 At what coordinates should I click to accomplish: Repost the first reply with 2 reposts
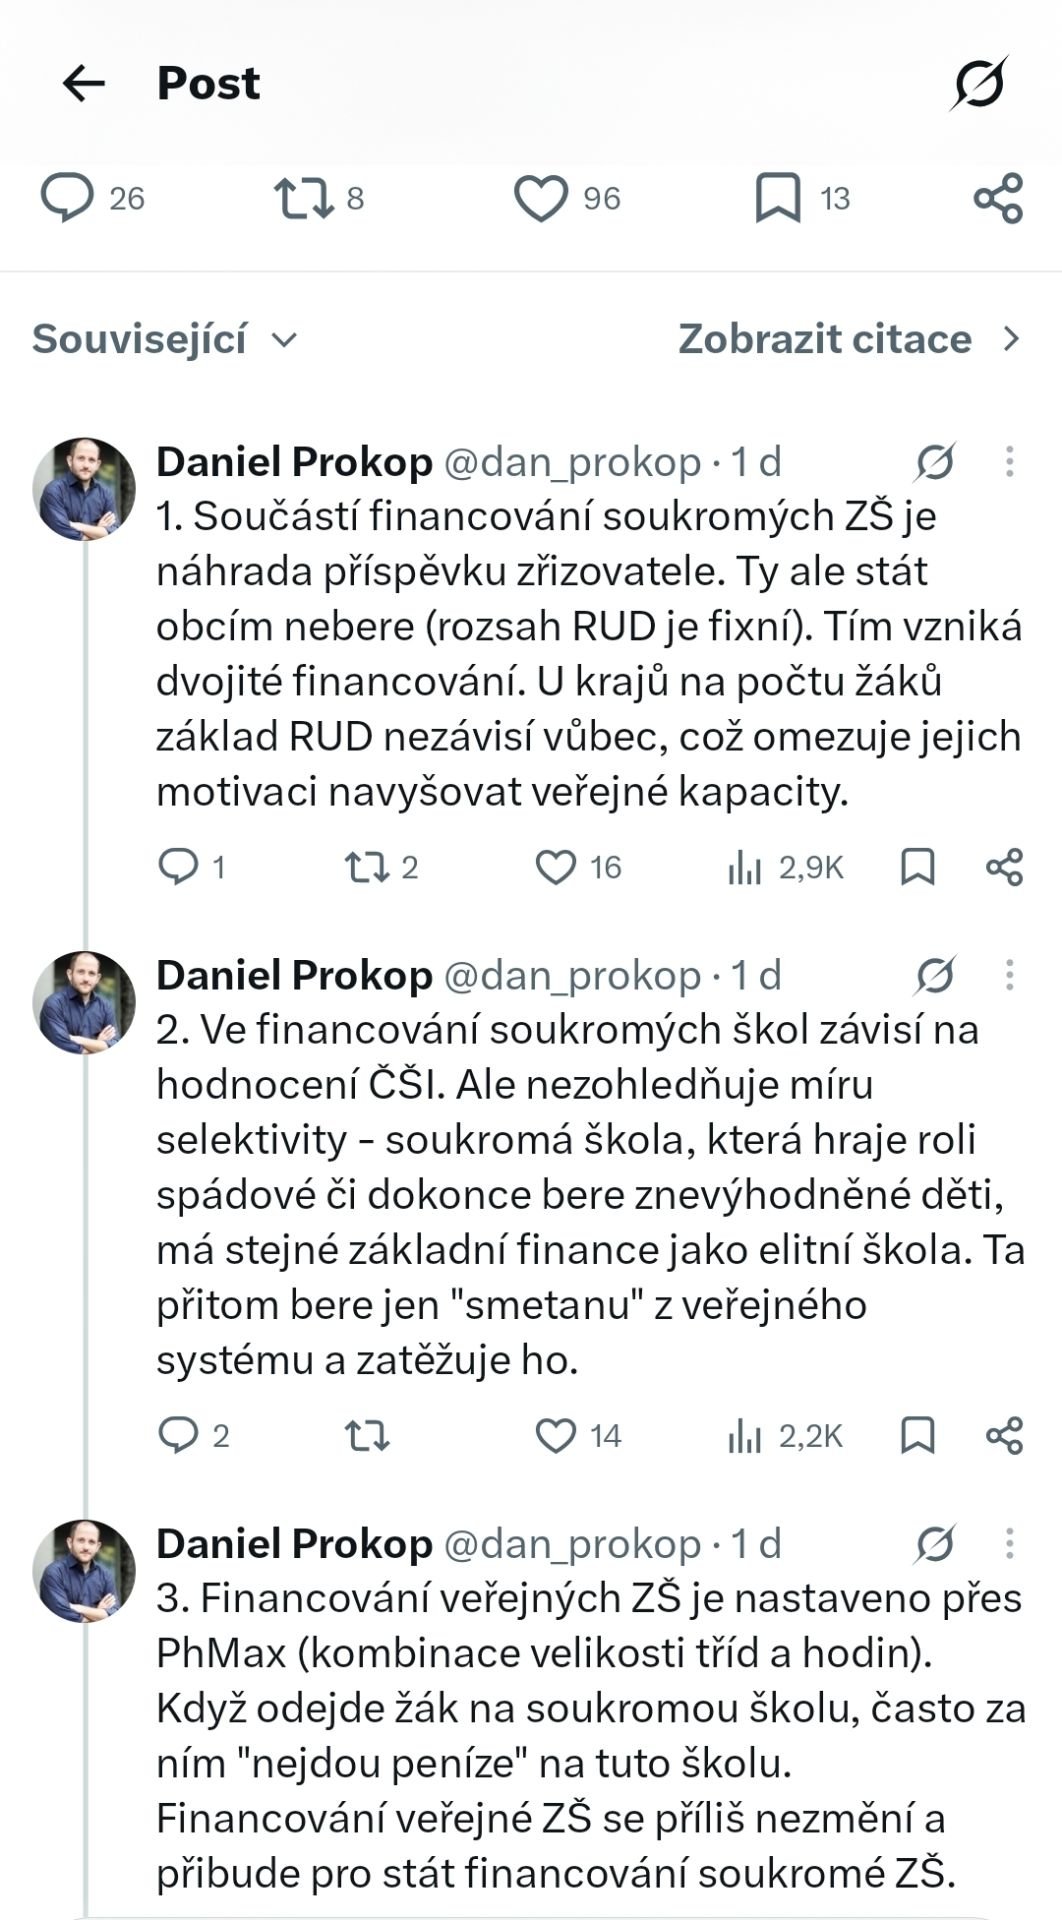coord(381,867)
